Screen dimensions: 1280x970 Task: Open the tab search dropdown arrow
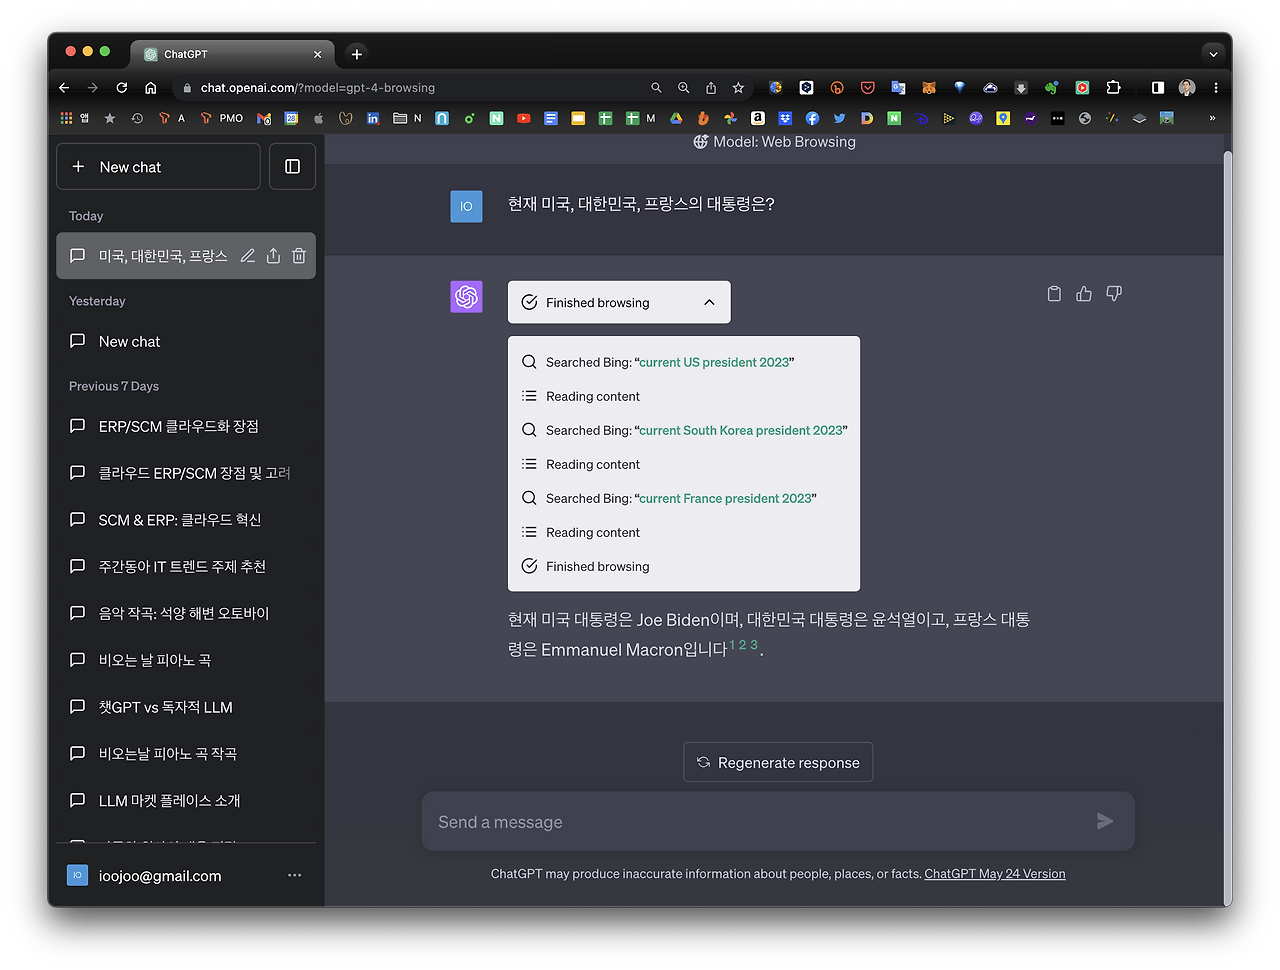pos(1213,54)
